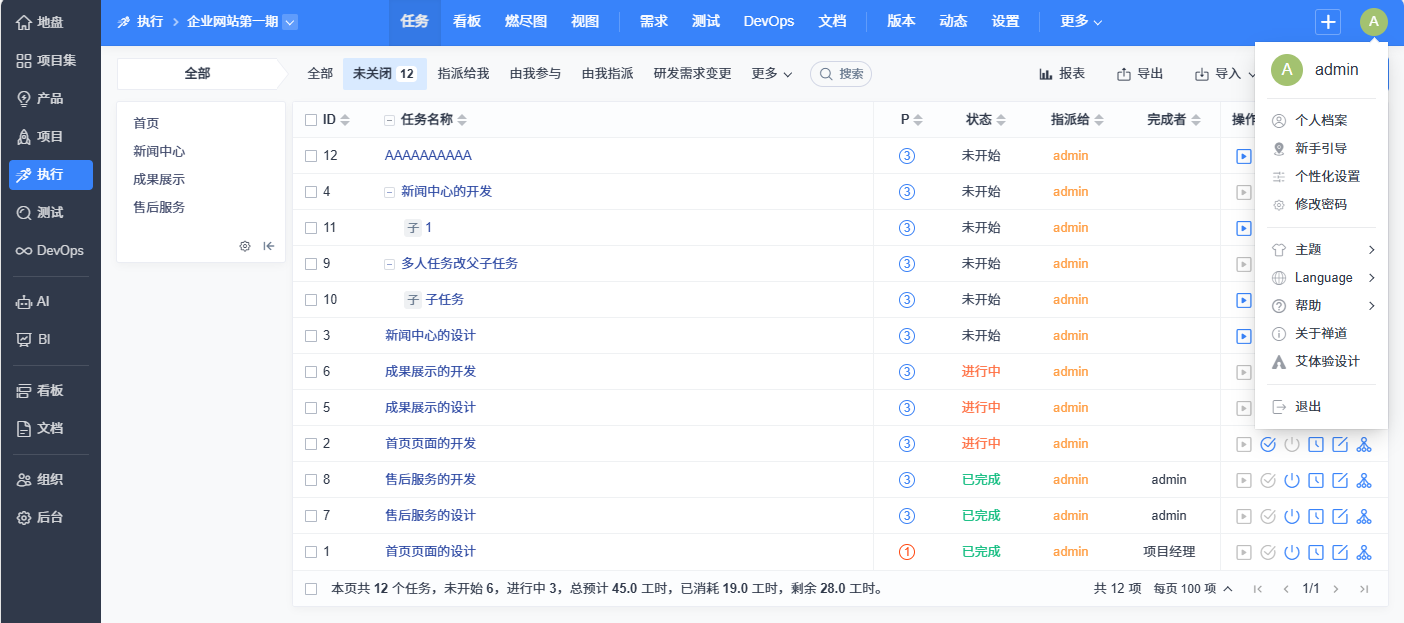Image resolution: width=1404 pixels, height=623 pixels.
Task: Expand the Language submenu
Action: coord(1323,278)
